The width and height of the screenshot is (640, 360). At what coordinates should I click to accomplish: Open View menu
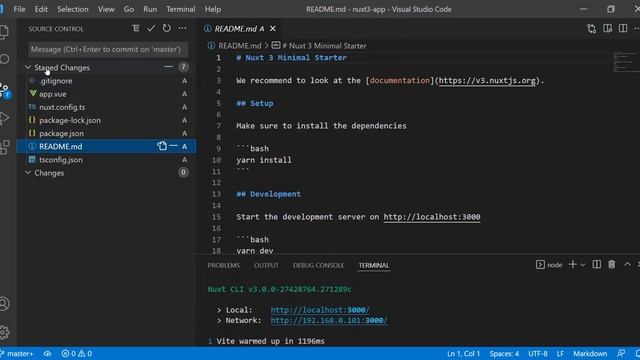[106, 9]
